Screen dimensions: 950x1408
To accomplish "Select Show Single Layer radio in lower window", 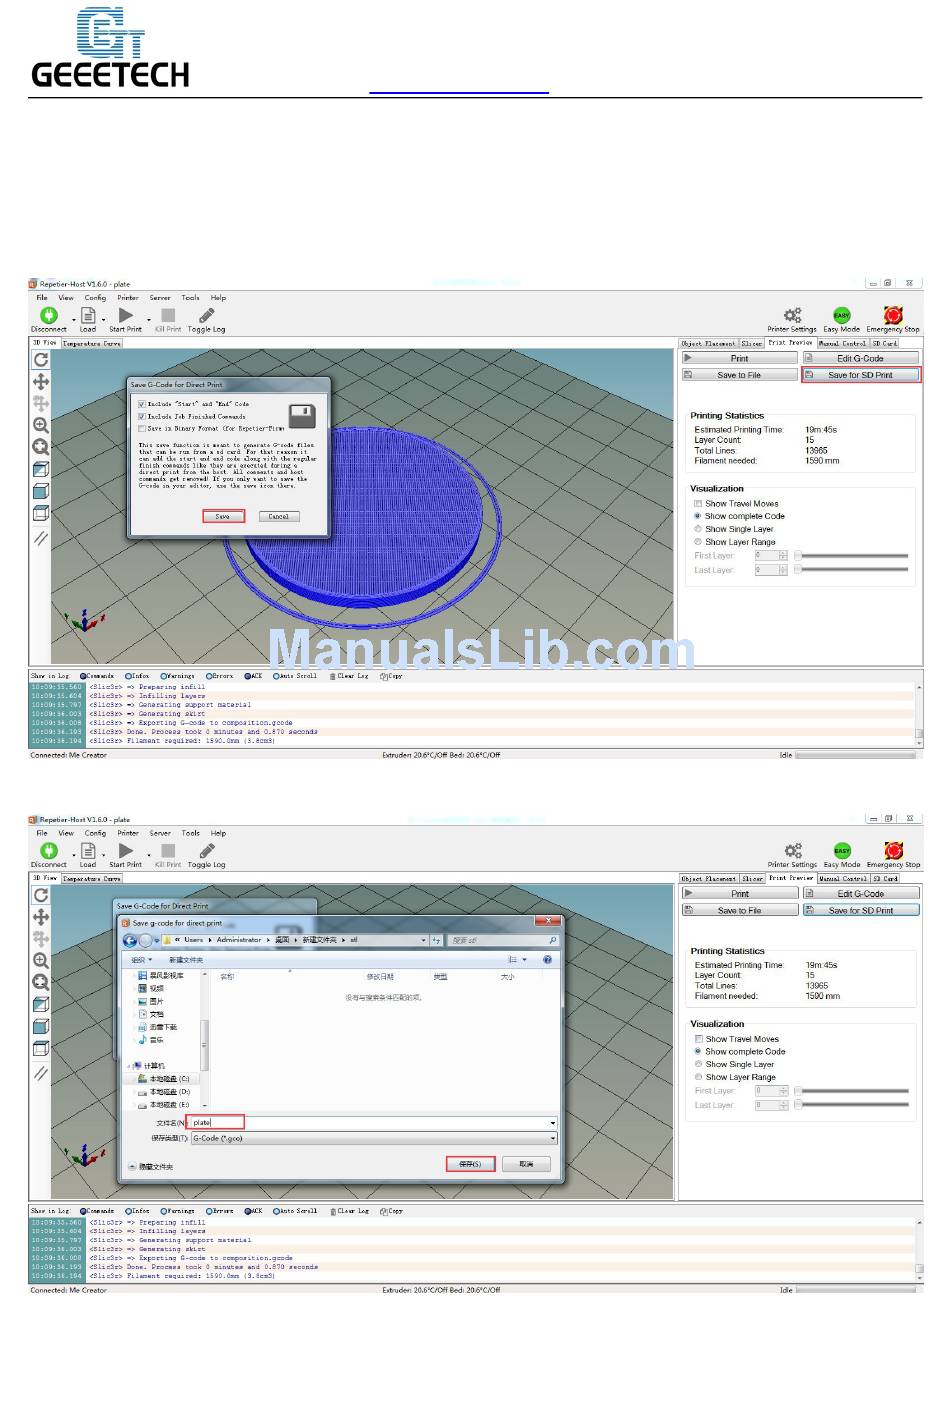I will 698,1064.
